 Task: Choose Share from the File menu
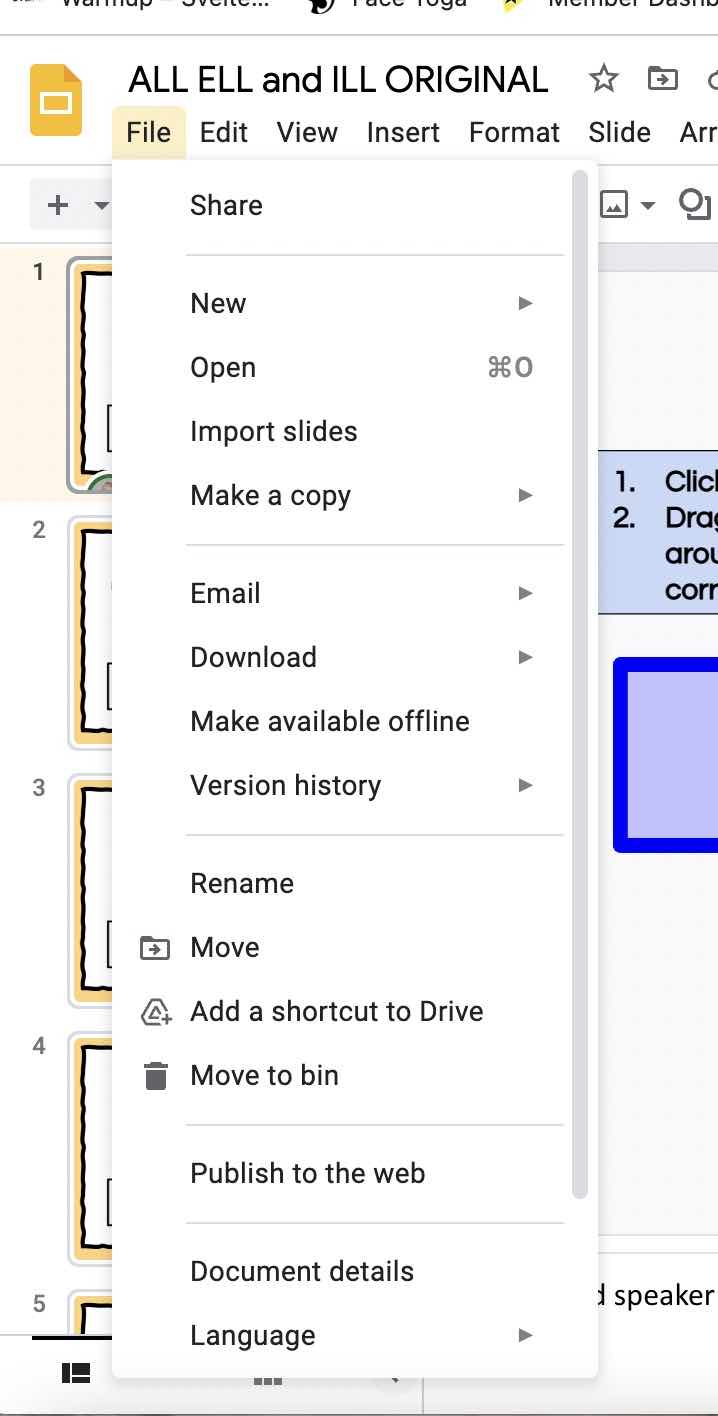(342, 206)
